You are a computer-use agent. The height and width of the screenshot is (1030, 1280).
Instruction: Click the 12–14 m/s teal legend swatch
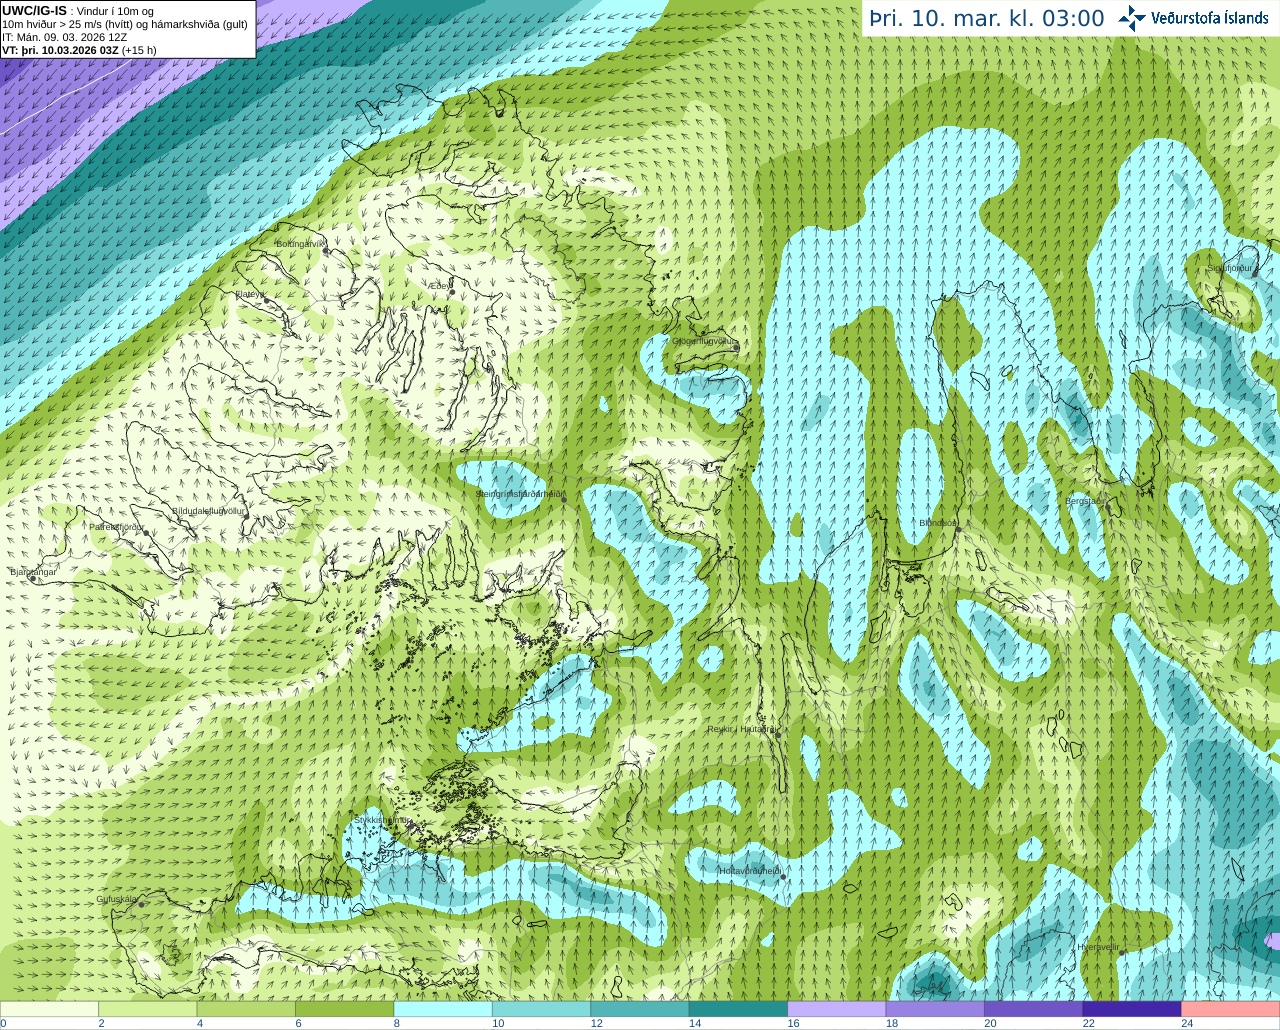point(640,1009)
